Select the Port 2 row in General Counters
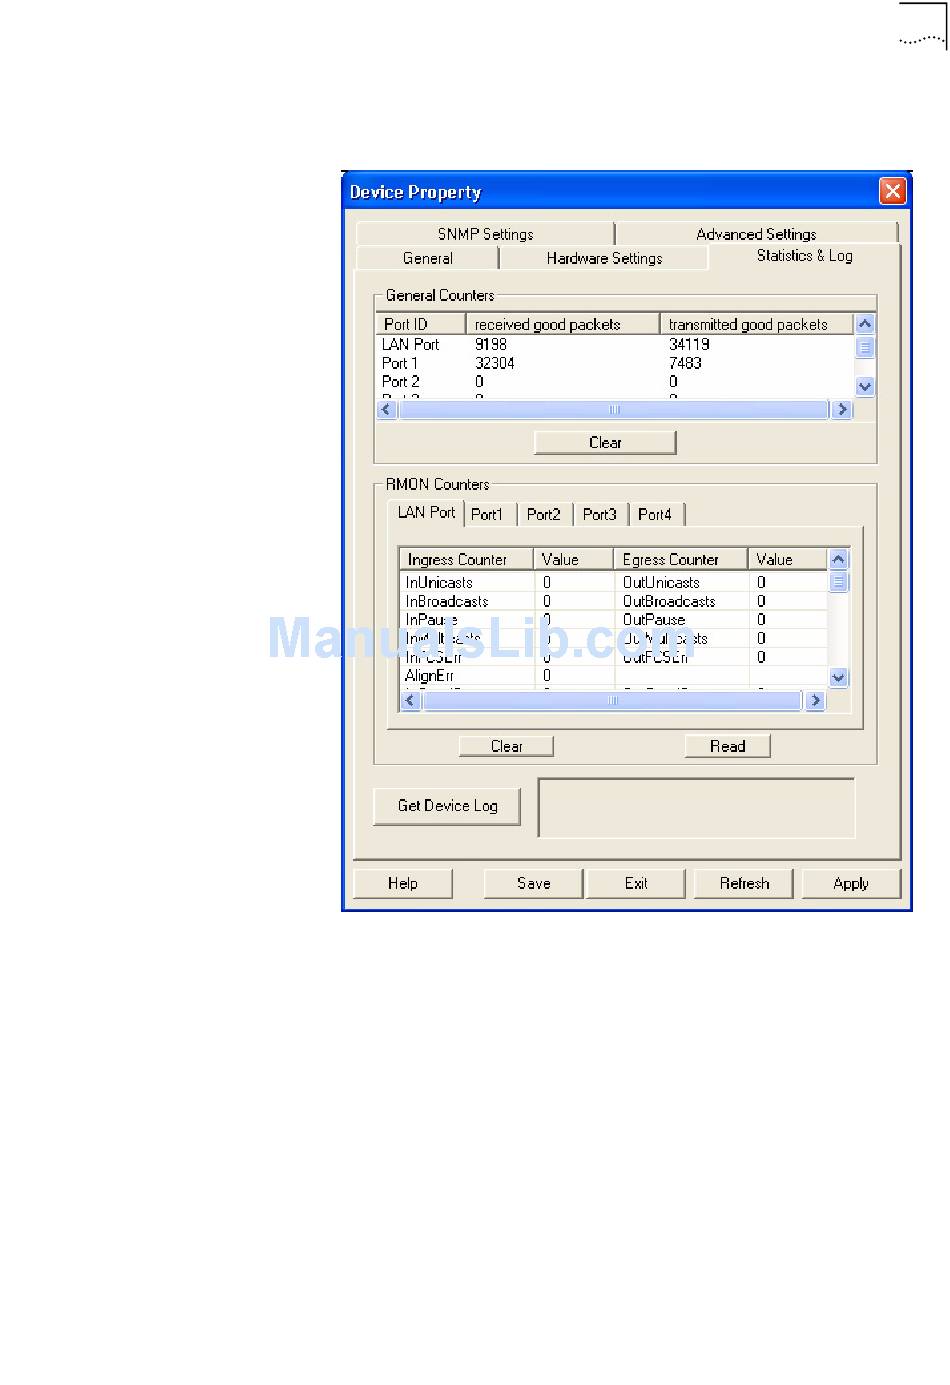This screenshot has height=1385, width=950. click(615, 381)
